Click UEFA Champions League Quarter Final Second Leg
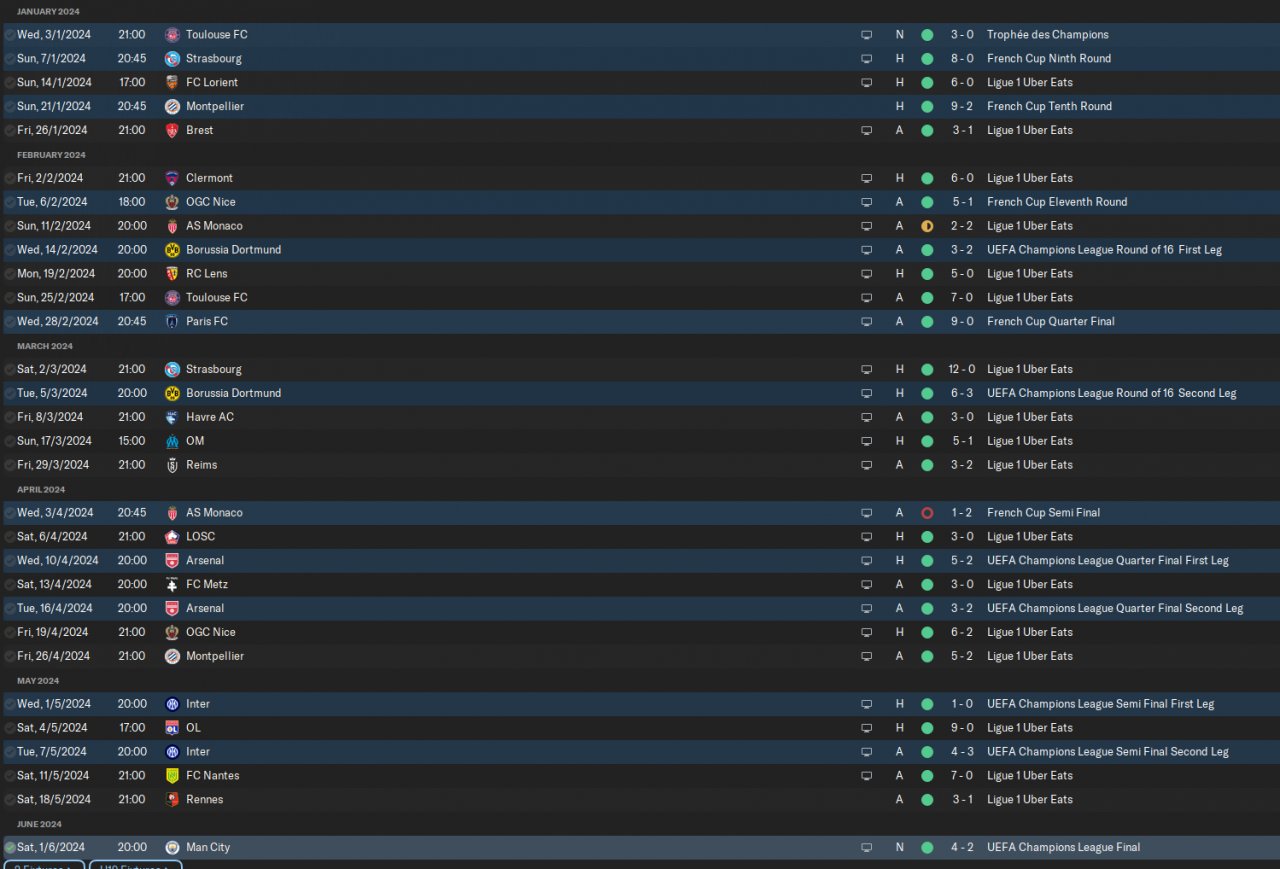This screenshot has height=869, width=1280. pos(1115,609)
